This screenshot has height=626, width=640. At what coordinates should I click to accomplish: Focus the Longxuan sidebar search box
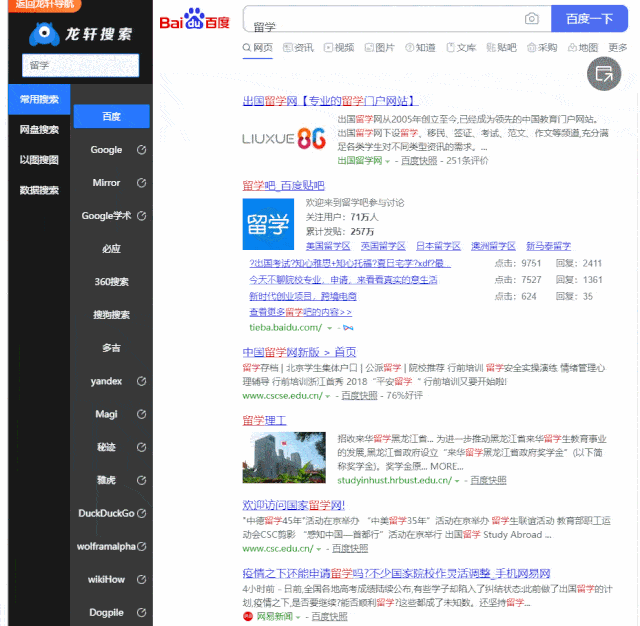80,65
